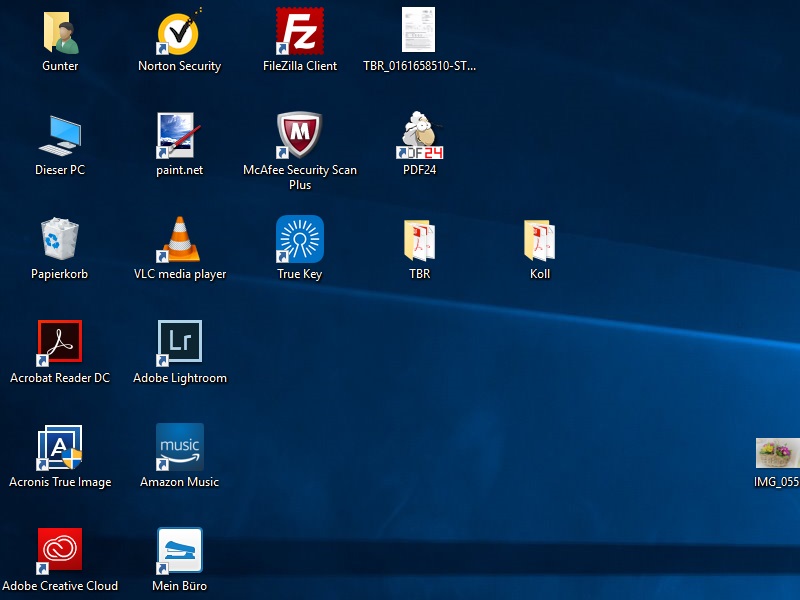Select the TBR_0161658510 document file icon

pyautogui.click(x=418, y=30)
